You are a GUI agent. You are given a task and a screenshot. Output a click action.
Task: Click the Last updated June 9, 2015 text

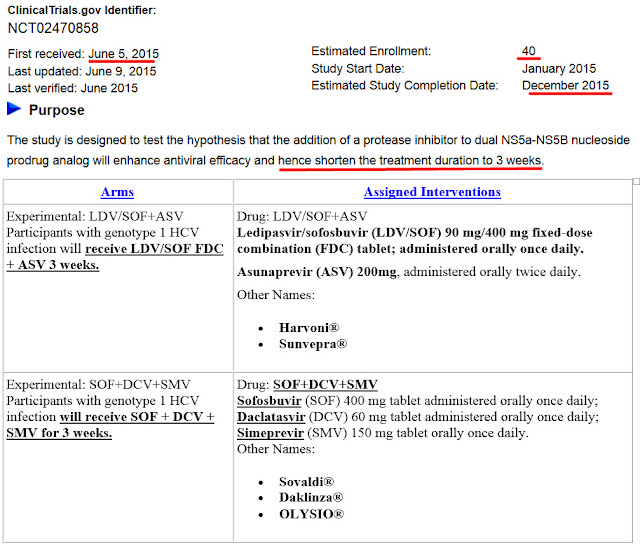pyautogui.click(x=82, y=71)
